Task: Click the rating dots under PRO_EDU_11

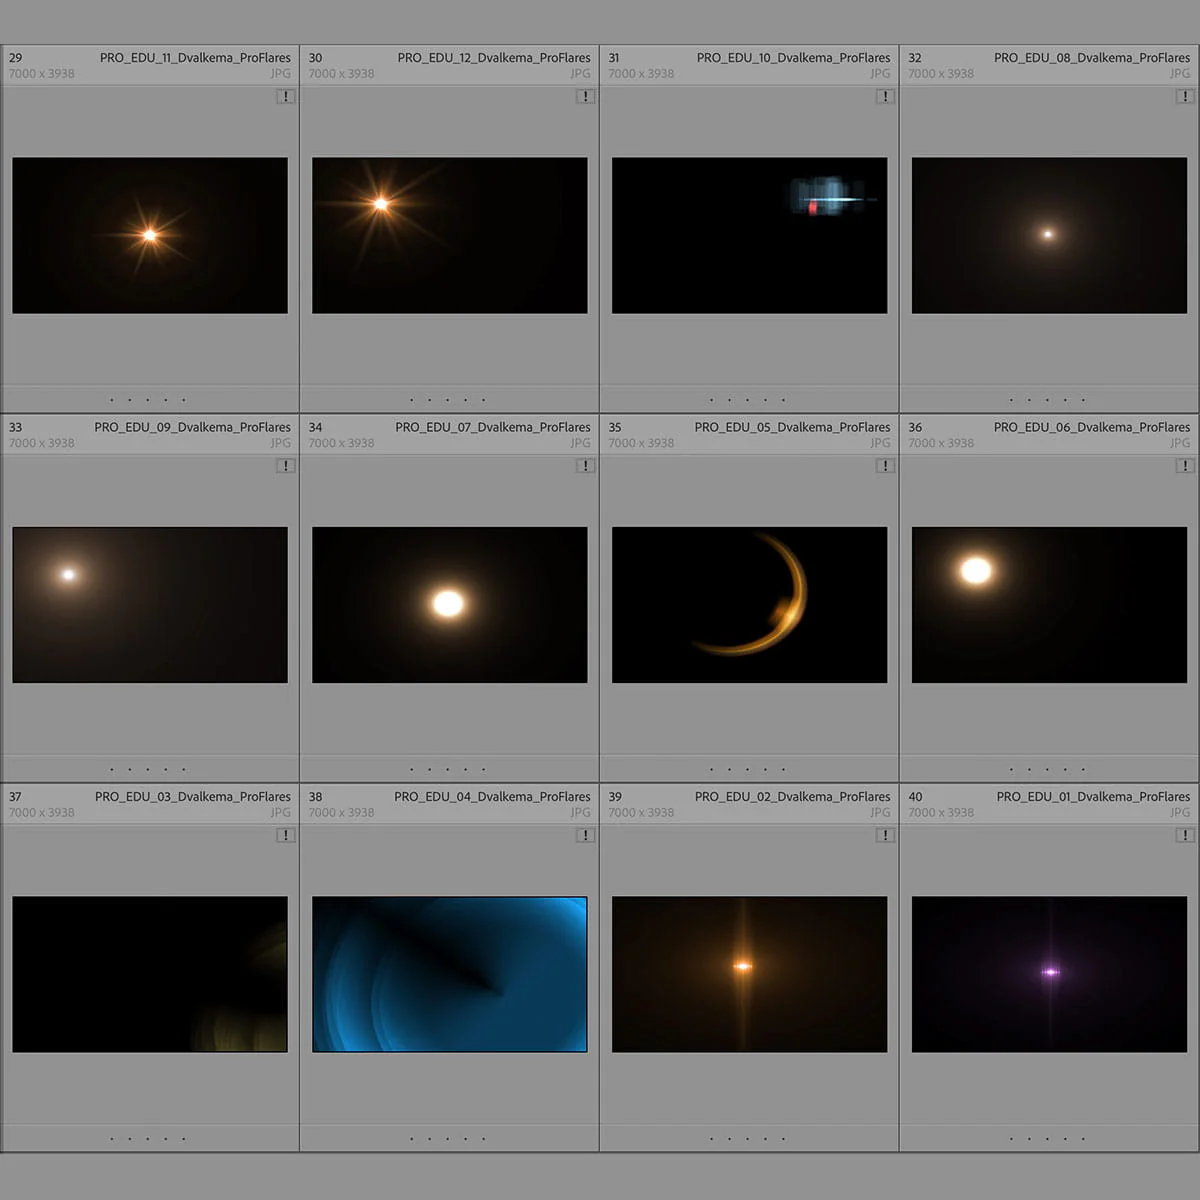Action: click(148, 400)
